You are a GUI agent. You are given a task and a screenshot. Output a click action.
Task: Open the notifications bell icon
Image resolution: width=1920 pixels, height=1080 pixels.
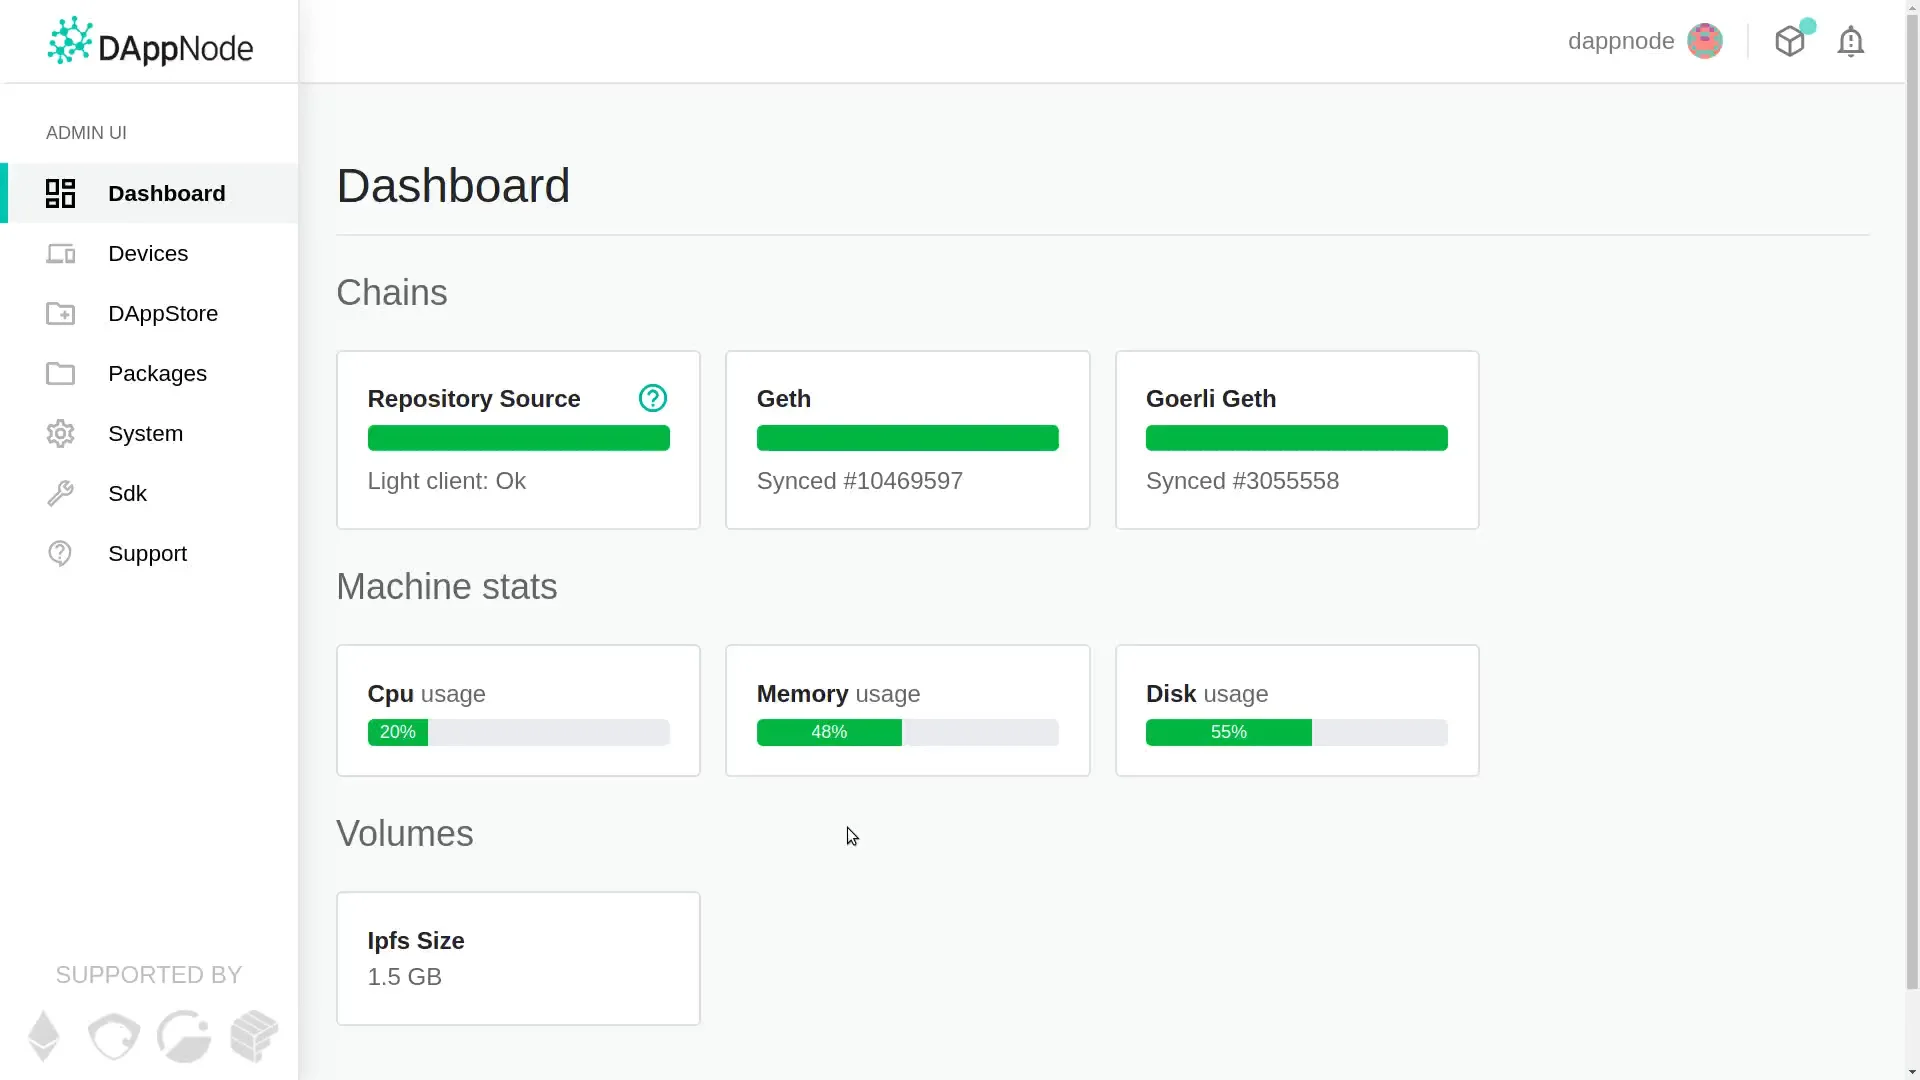[1851, 41]
